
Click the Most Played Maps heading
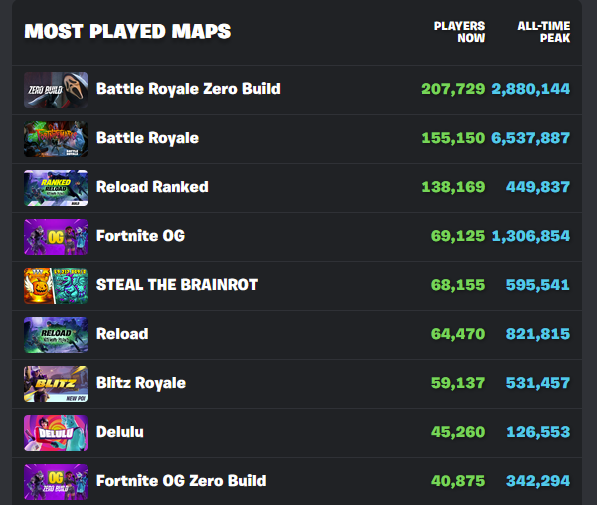(x=128, y=32)
